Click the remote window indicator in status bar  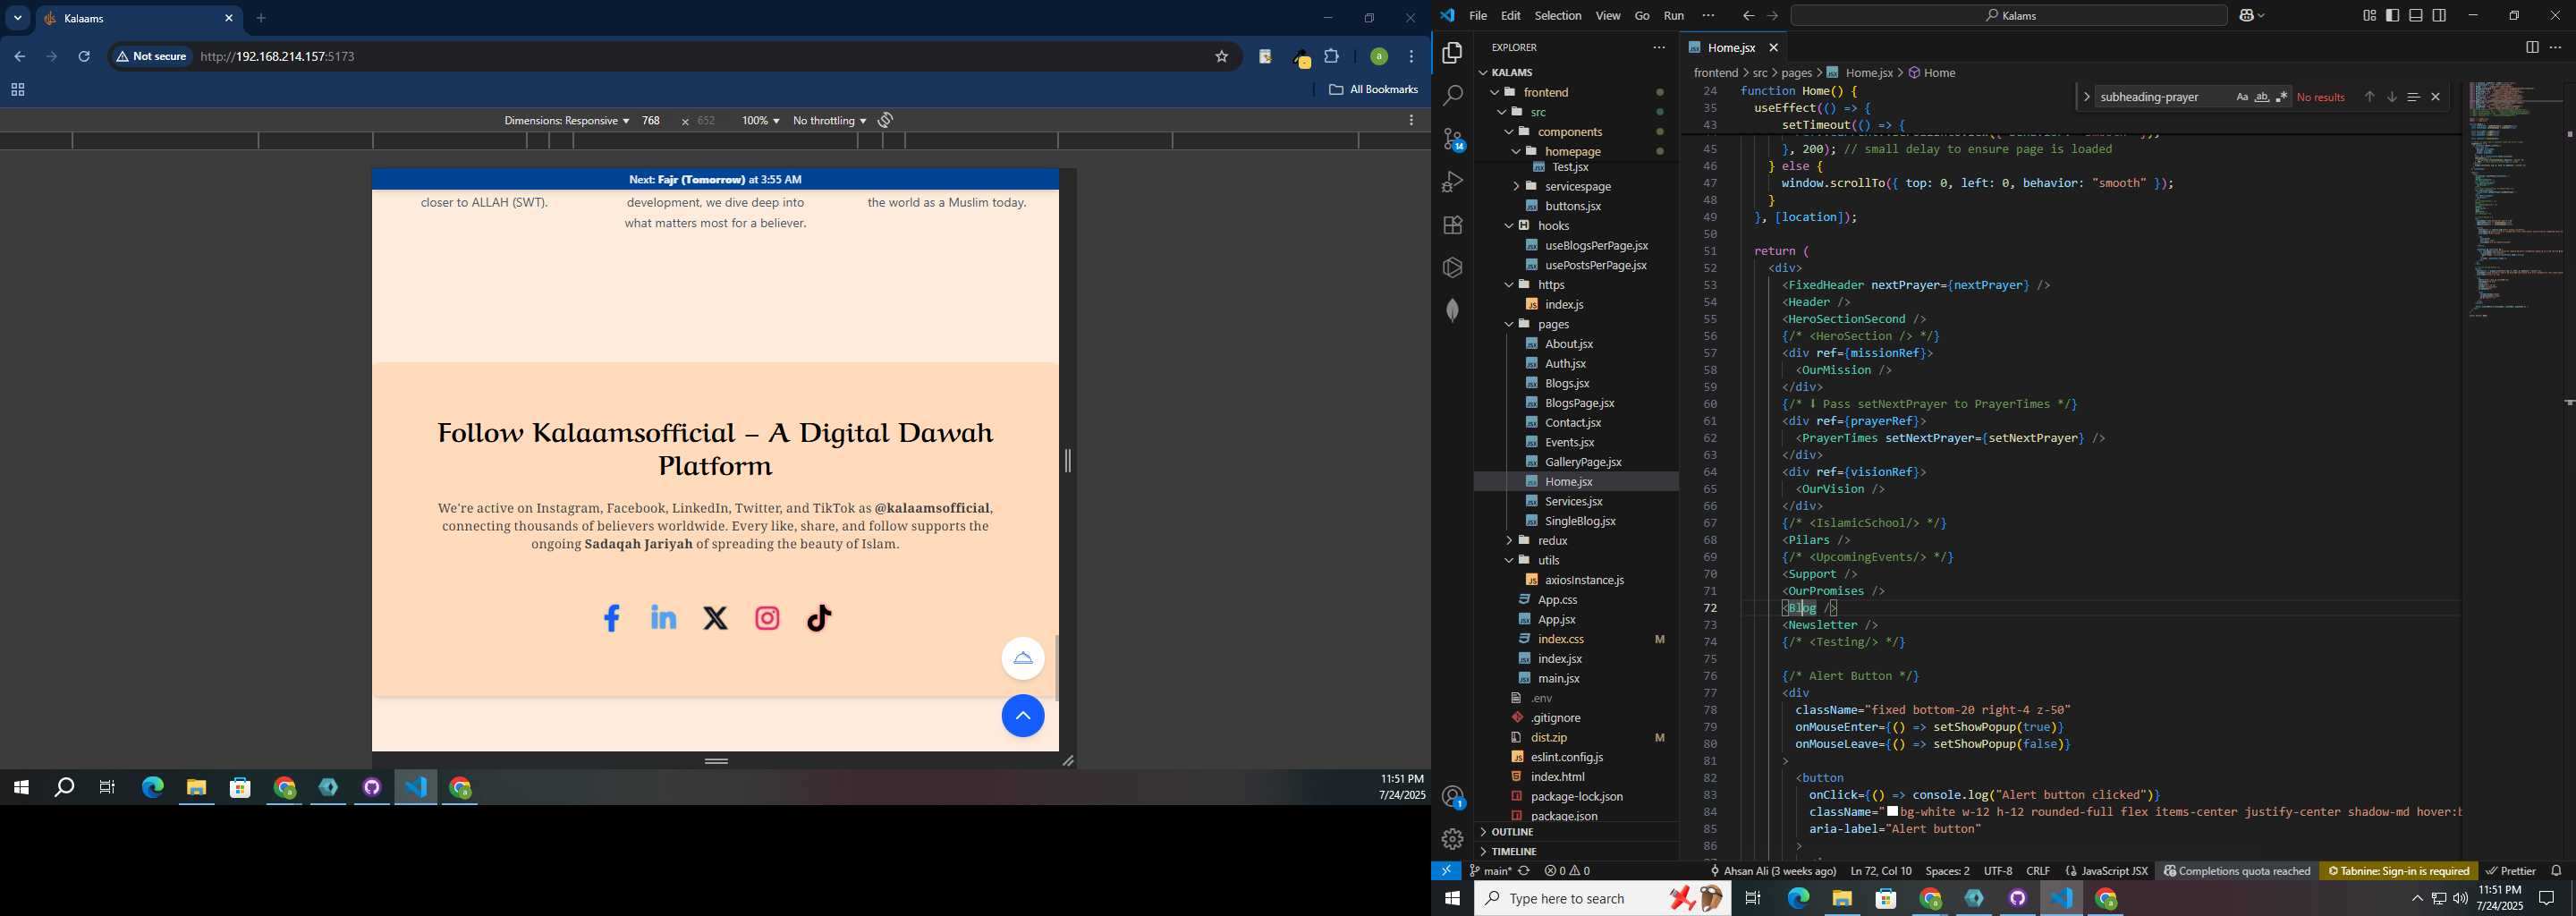[1446, 871]
